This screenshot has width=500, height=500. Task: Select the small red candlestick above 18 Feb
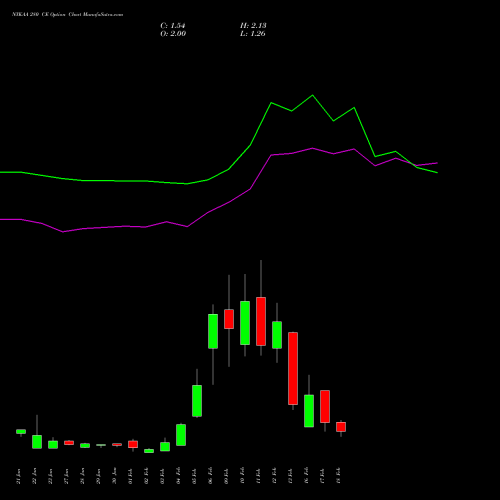click(341, 427)
